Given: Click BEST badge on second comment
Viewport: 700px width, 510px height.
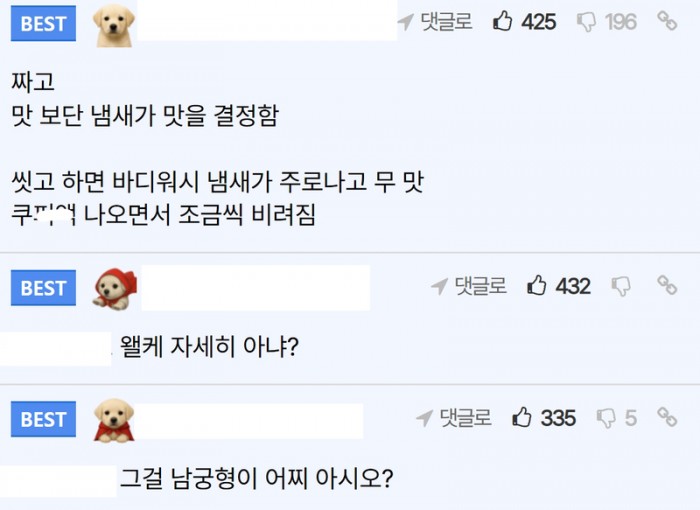Looking at the screenshot, I should click(43, 288).
